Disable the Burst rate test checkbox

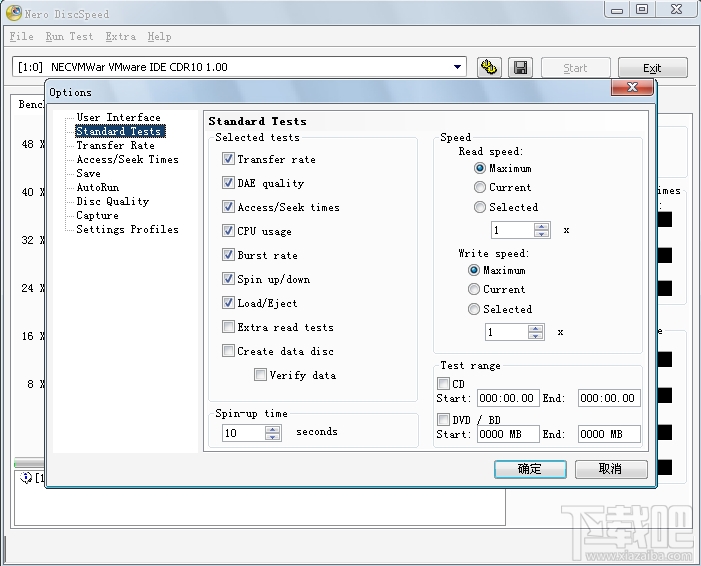228,254
